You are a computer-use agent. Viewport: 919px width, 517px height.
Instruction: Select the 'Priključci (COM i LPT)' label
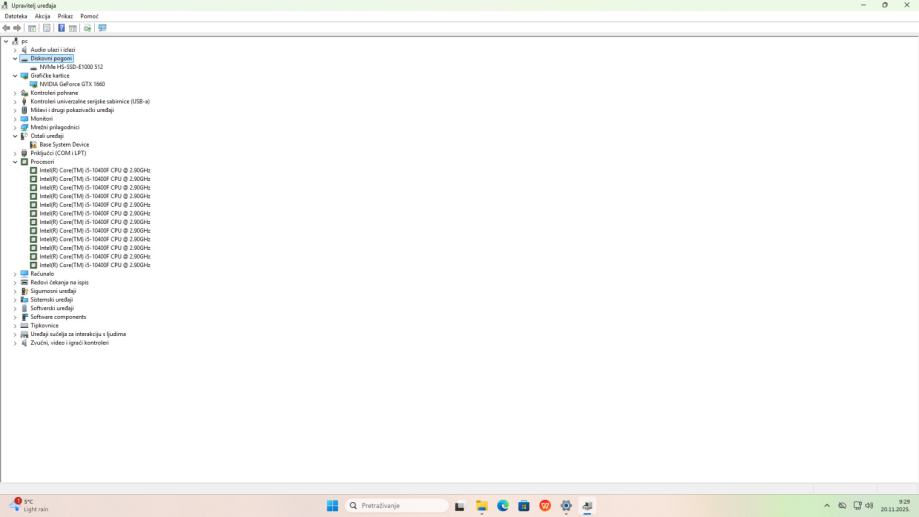(58, 153)
